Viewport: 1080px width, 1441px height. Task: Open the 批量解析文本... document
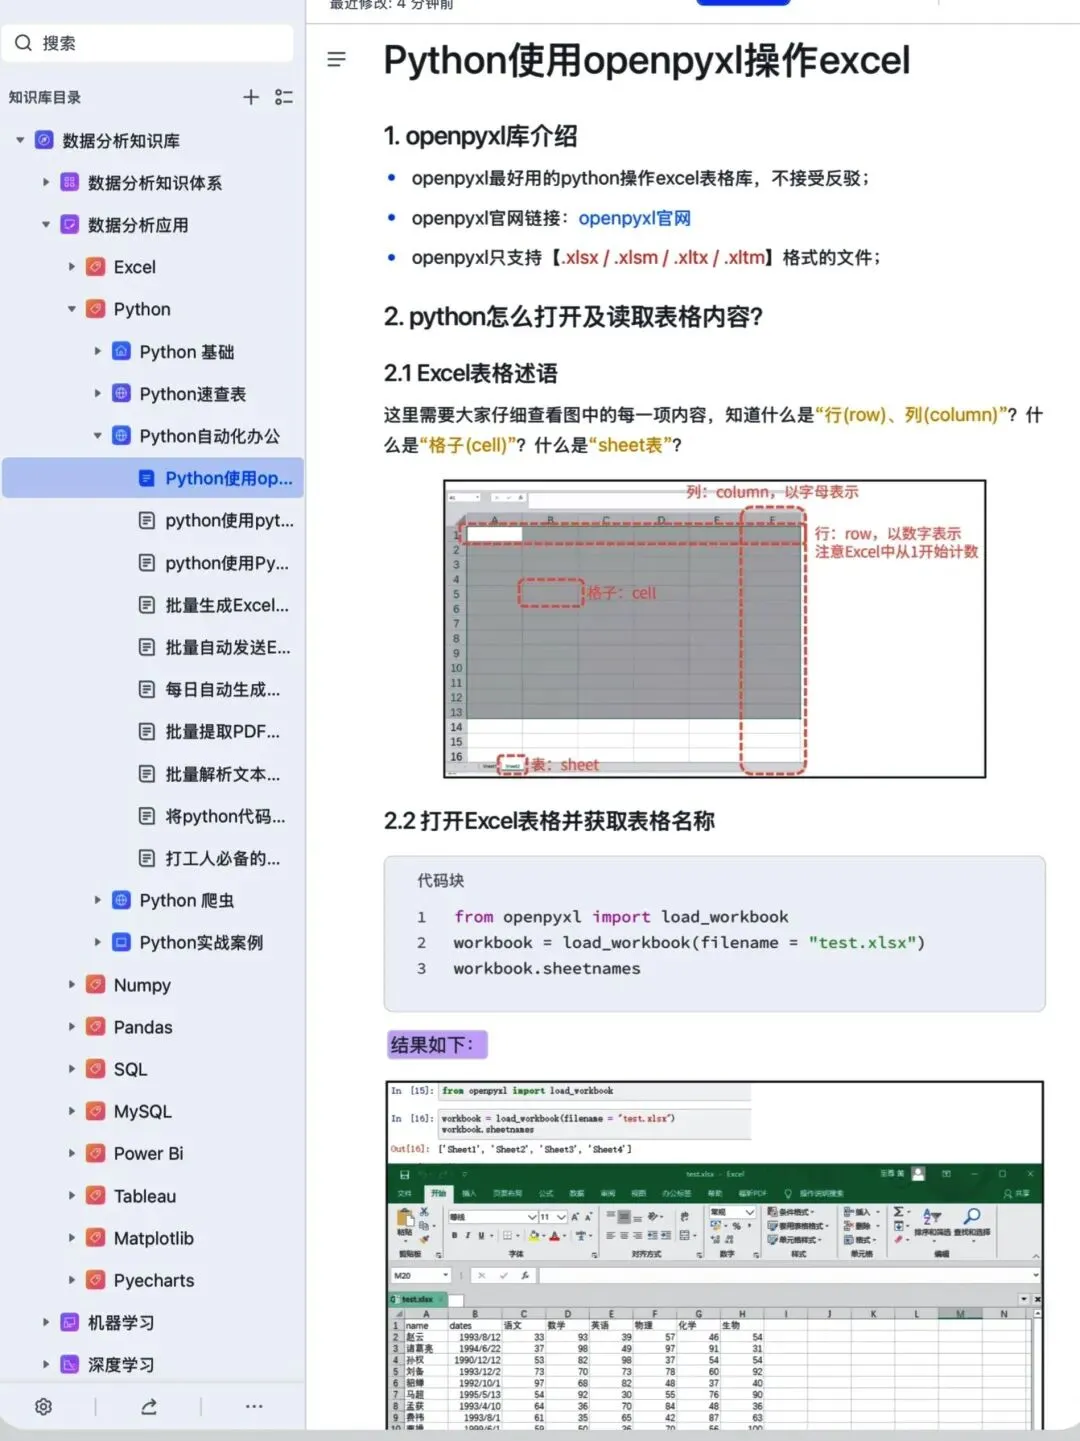(x=223, y=774)
